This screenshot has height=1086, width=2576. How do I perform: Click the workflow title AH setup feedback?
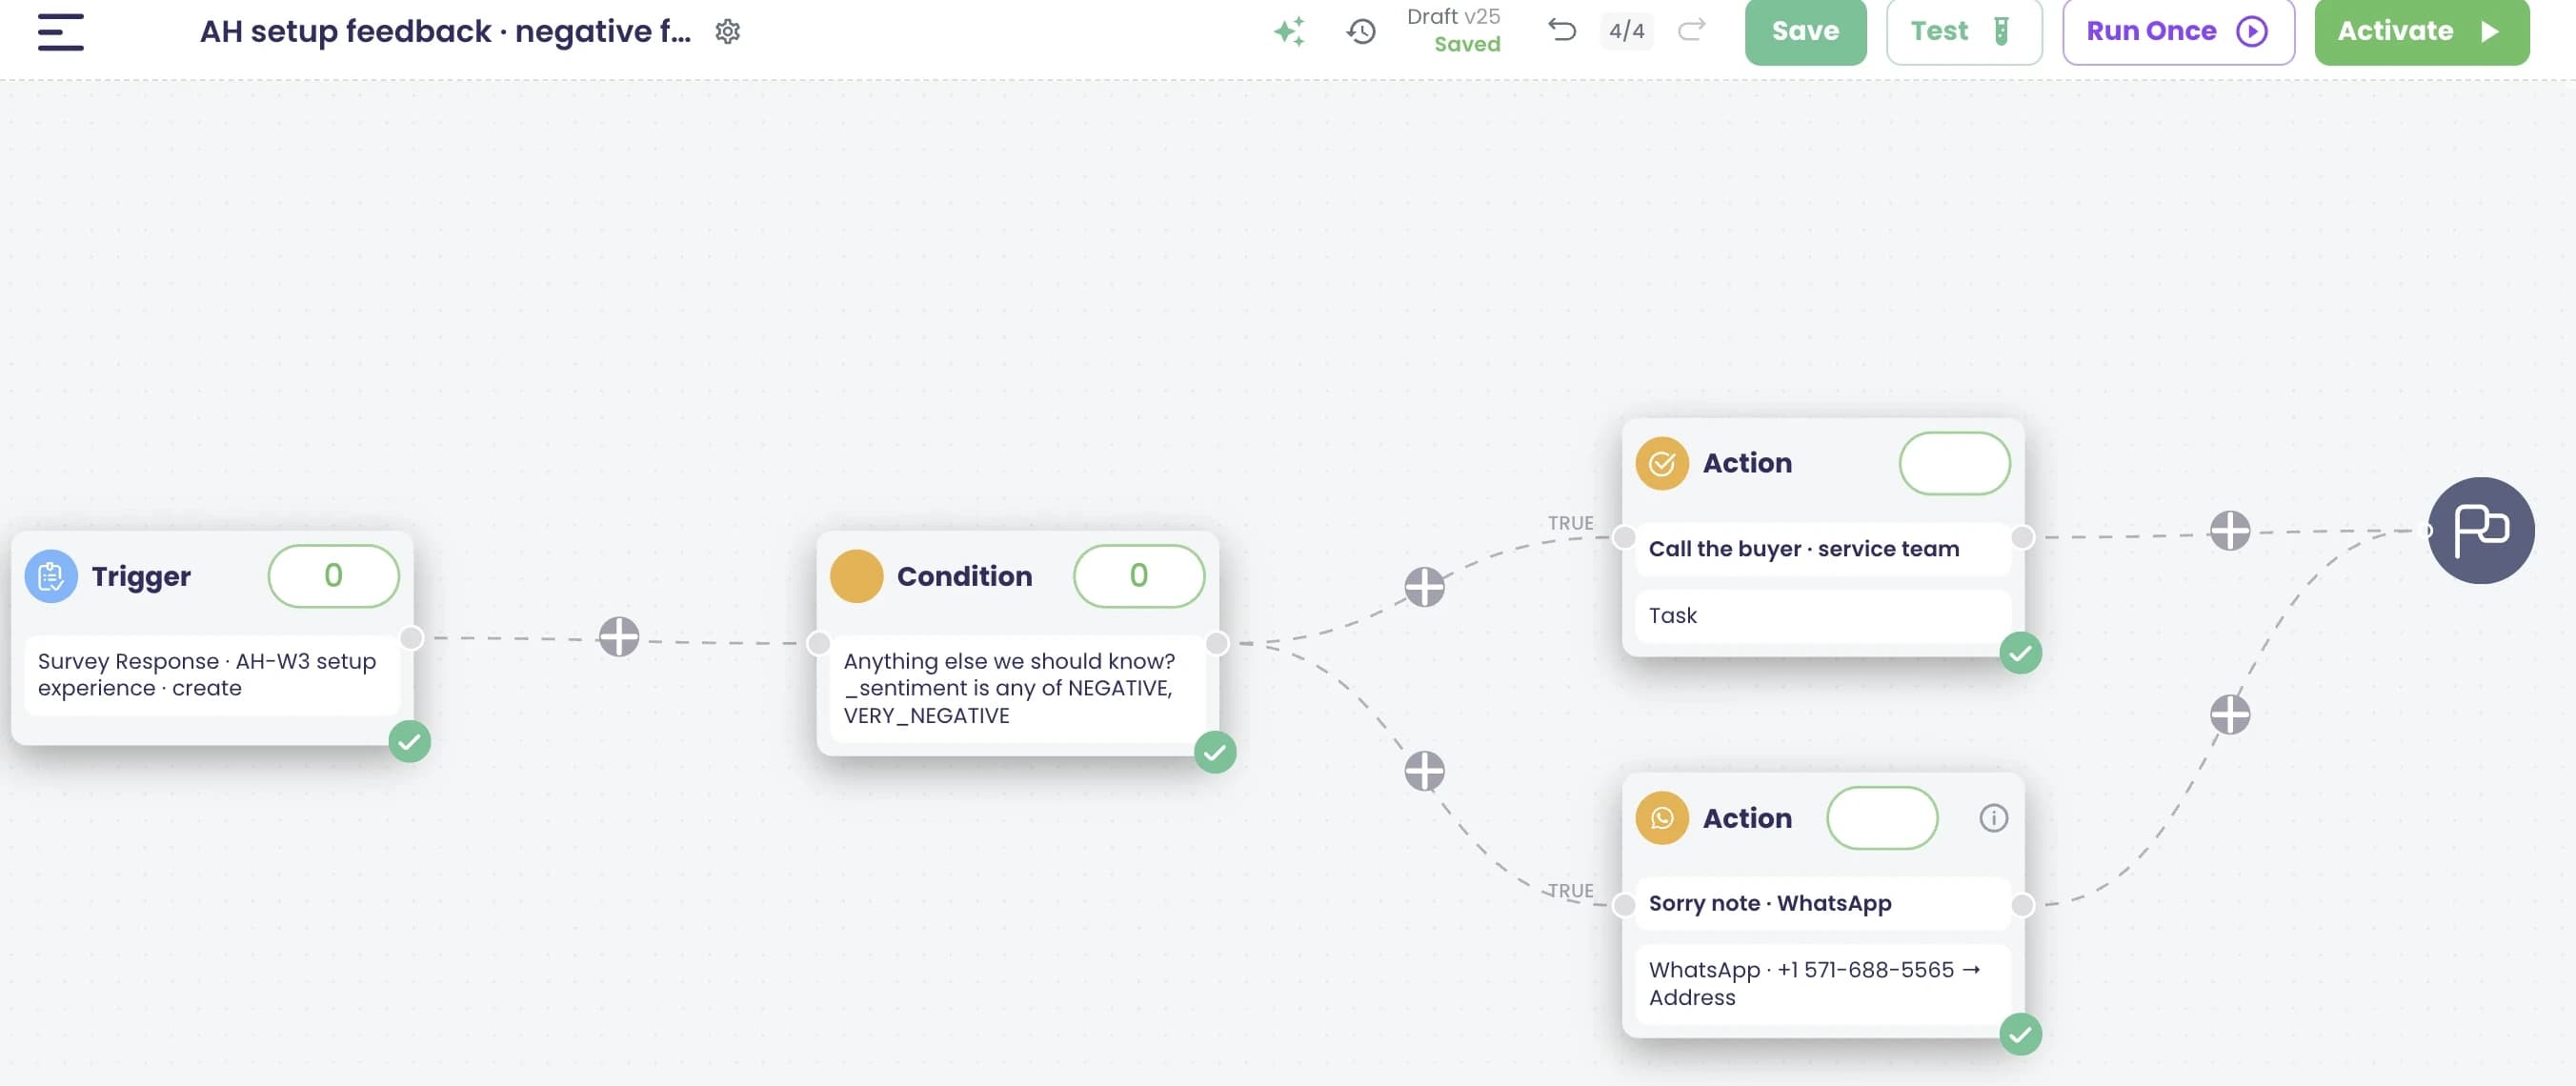(x=445, y=31)
